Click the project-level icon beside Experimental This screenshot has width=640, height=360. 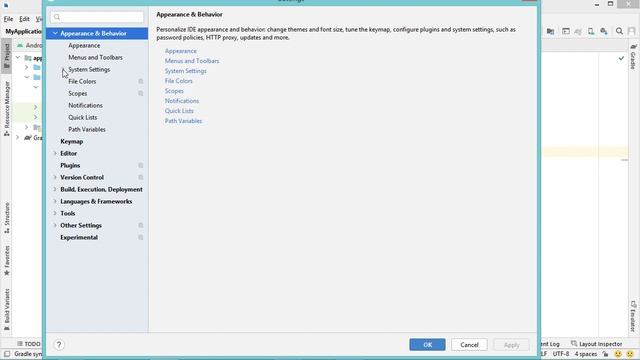(x=140, y=238)
